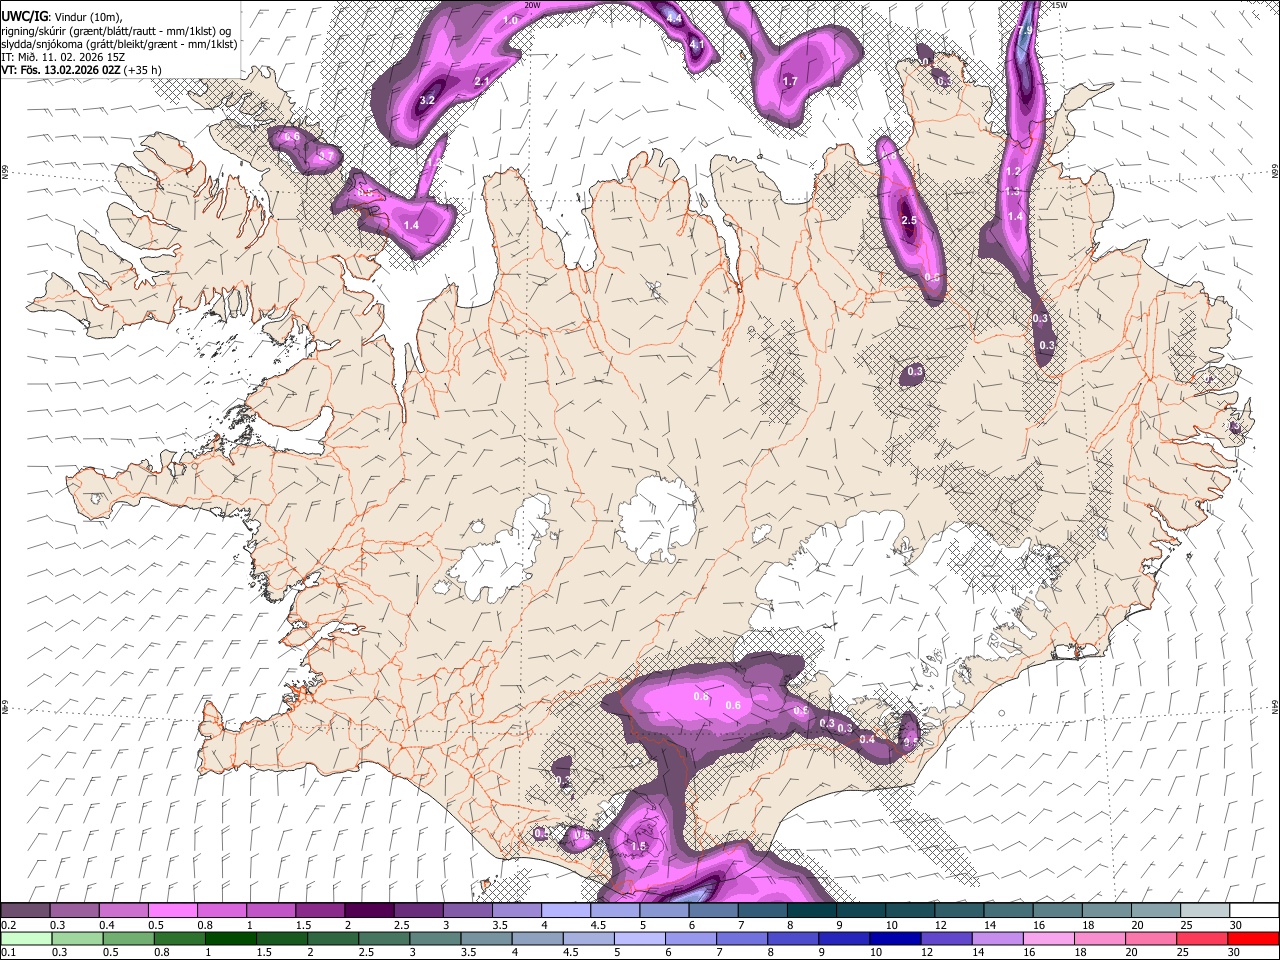Pick the upper legend swatch labeled 0.2
The width and height of the screenshot is (1280, 960).
click(25, 911)
